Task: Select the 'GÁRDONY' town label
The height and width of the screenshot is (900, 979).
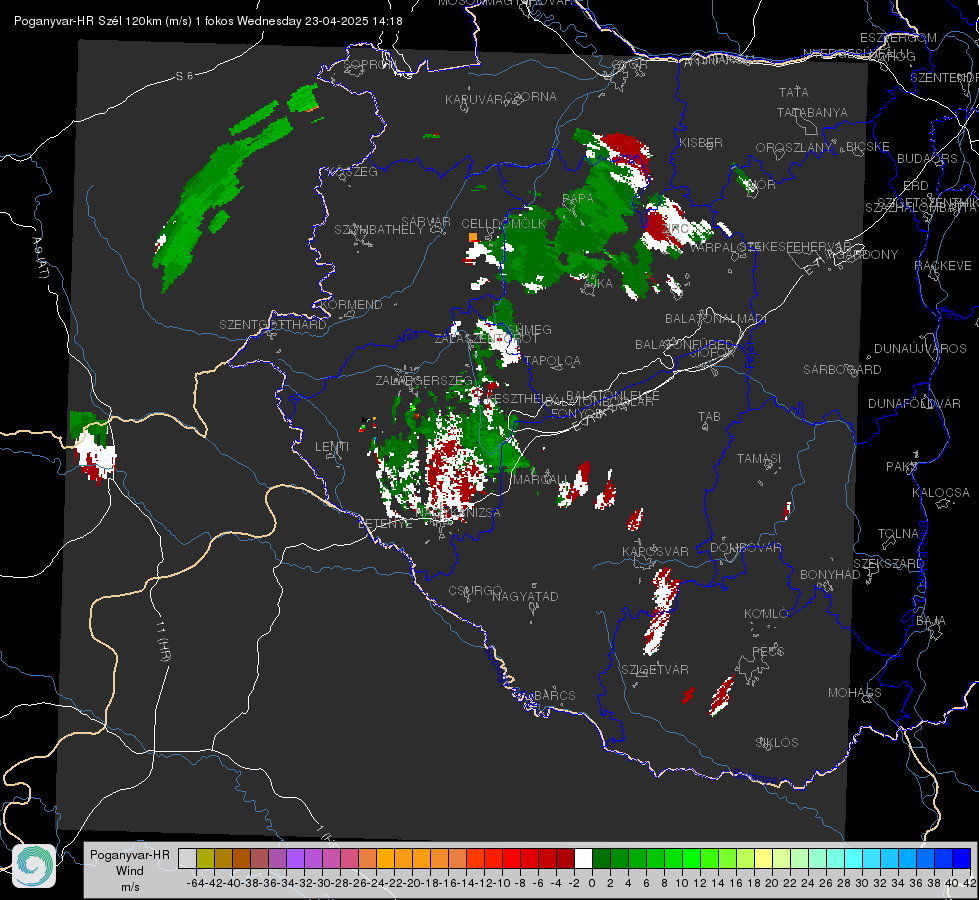Action: 869,255
